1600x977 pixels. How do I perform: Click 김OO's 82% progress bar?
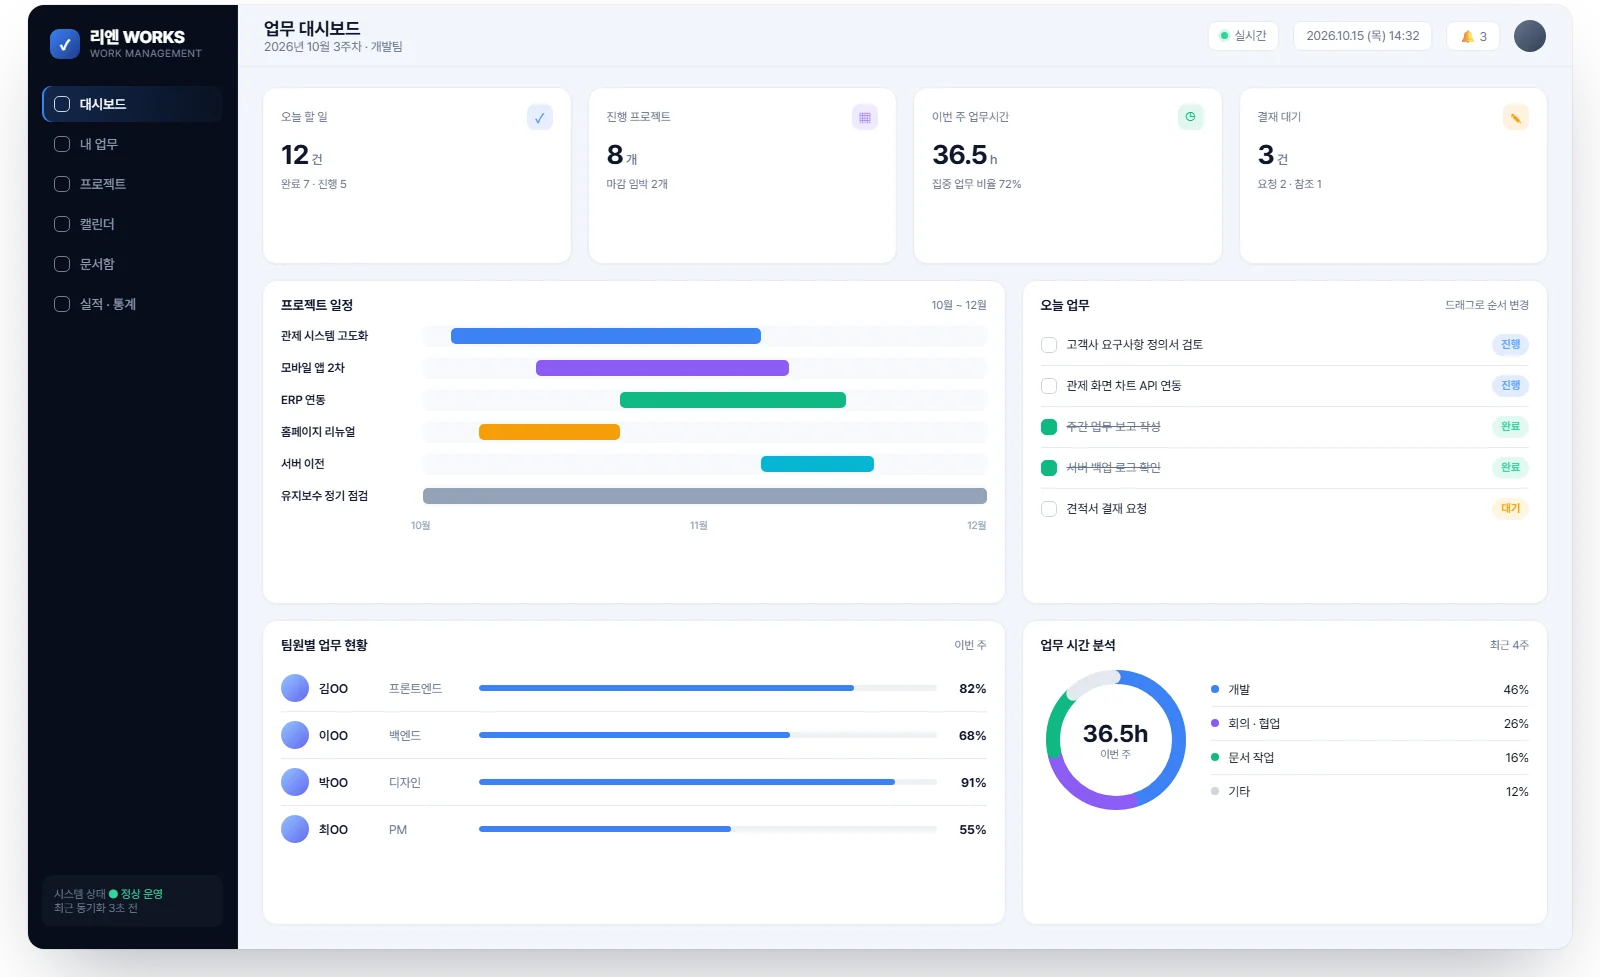[708, 688]
